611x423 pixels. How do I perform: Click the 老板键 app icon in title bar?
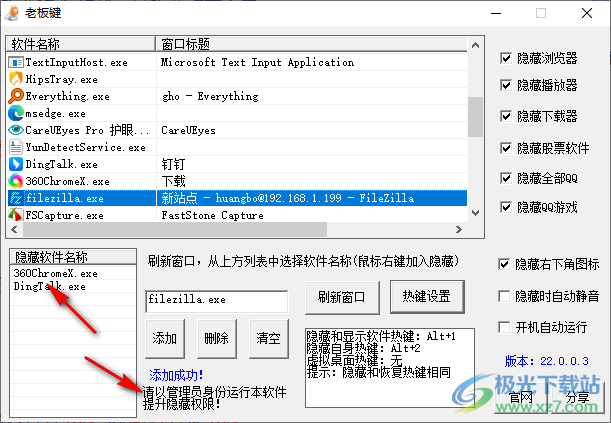[x=12, y=13]
